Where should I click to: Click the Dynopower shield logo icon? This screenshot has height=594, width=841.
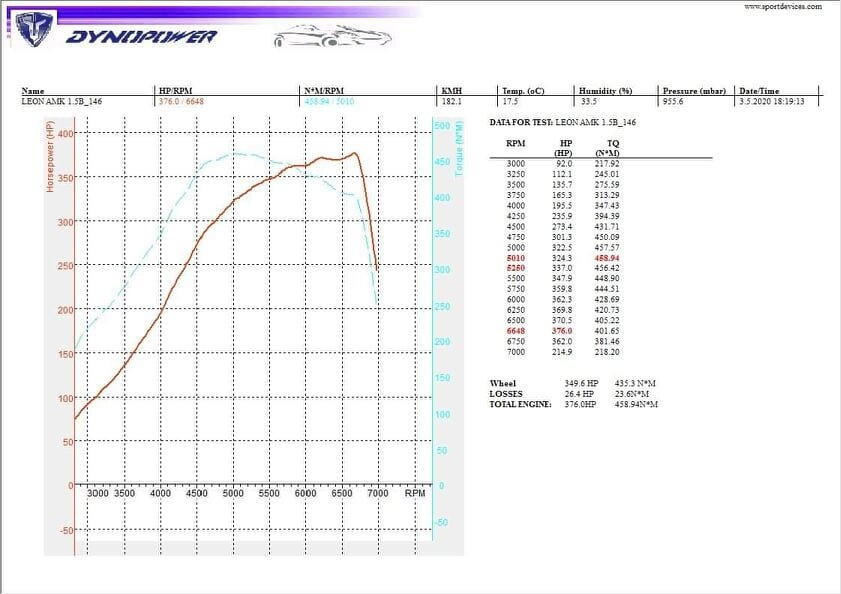click(x=34, y=29)
